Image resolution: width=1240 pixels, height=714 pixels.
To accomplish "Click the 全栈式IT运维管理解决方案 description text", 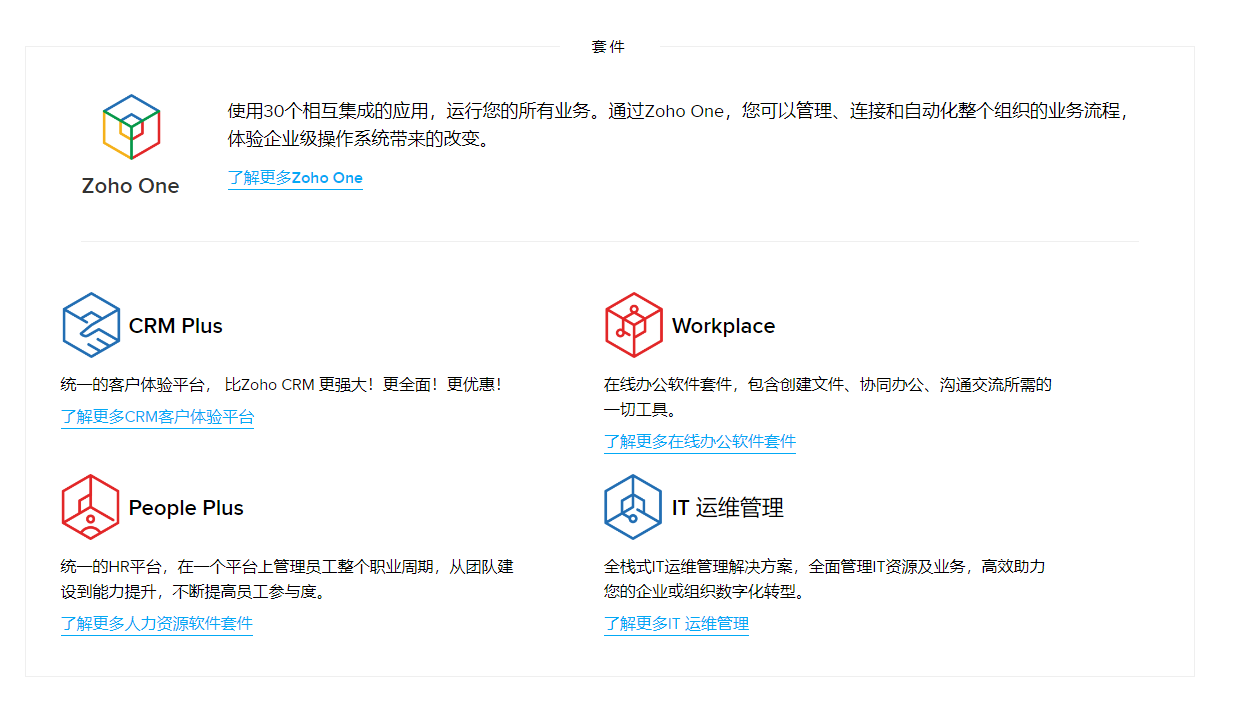I will tap(825, 579).
